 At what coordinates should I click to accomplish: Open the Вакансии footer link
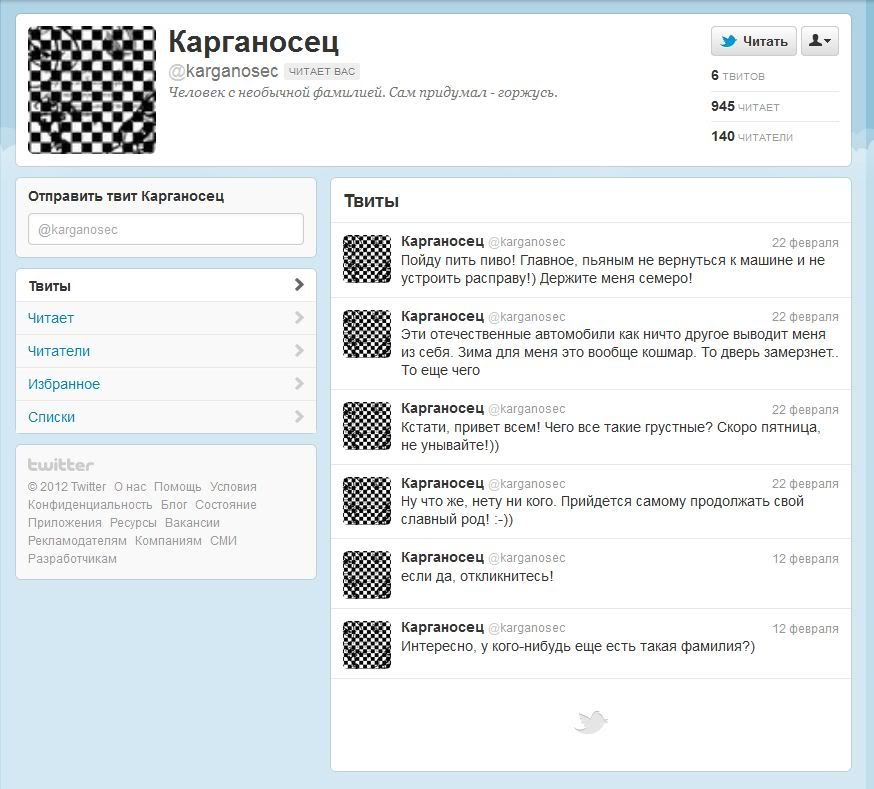[x=192, y=523]
